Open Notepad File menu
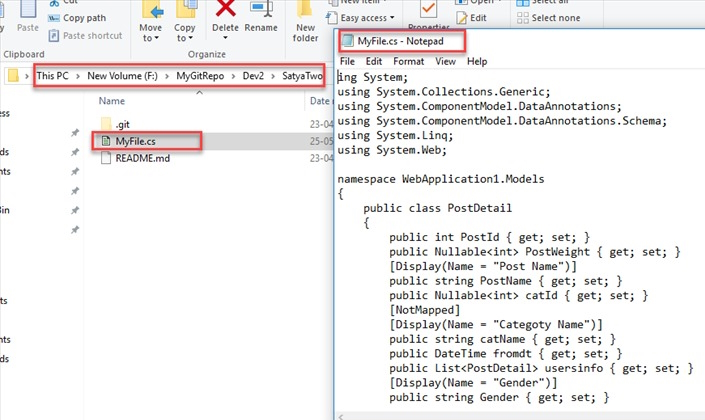The image size is (705, 420). click(x=347, y=61)
